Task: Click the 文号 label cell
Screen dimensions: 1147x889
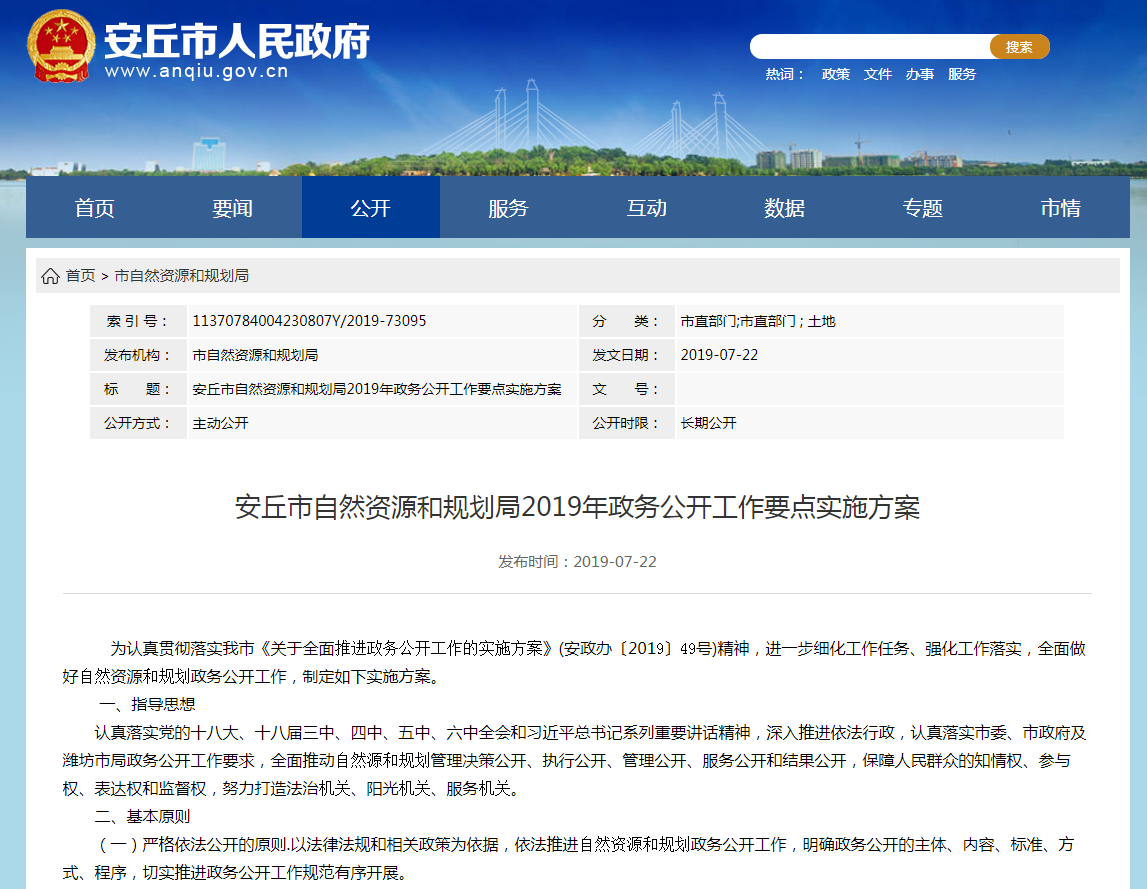Action: pyautogui.click(x=626, y=389)
